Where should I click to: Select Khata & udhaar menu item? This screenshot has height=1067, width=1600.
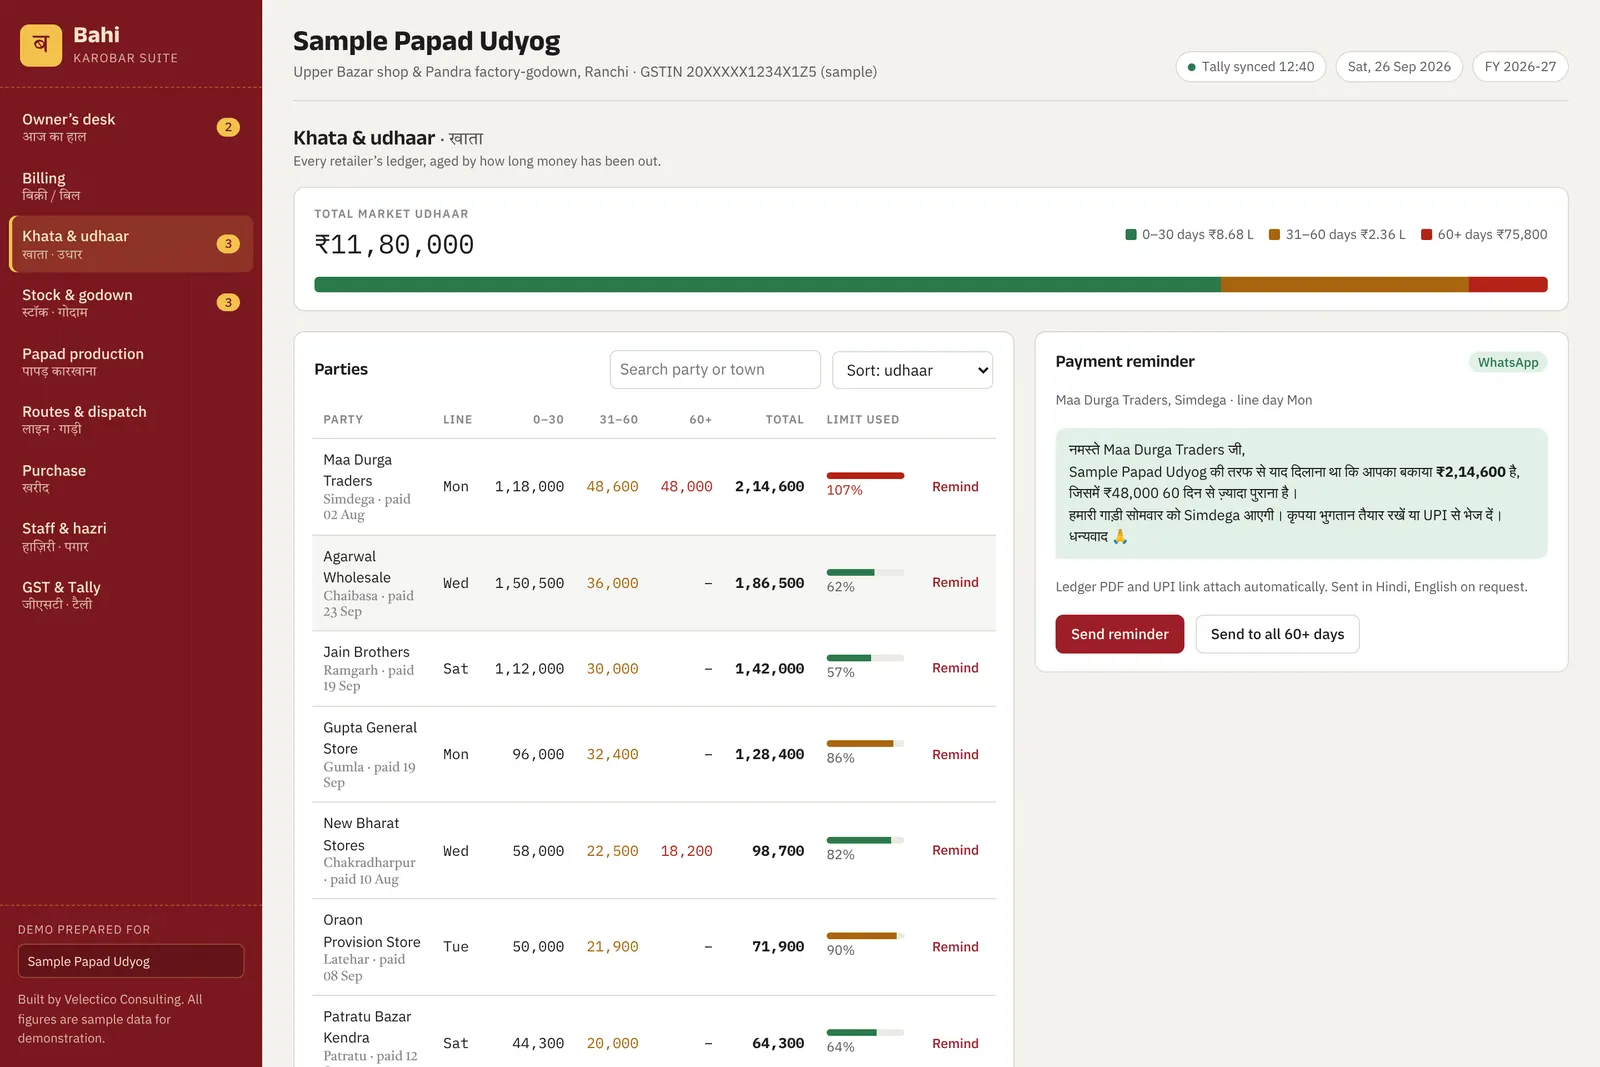131,244
